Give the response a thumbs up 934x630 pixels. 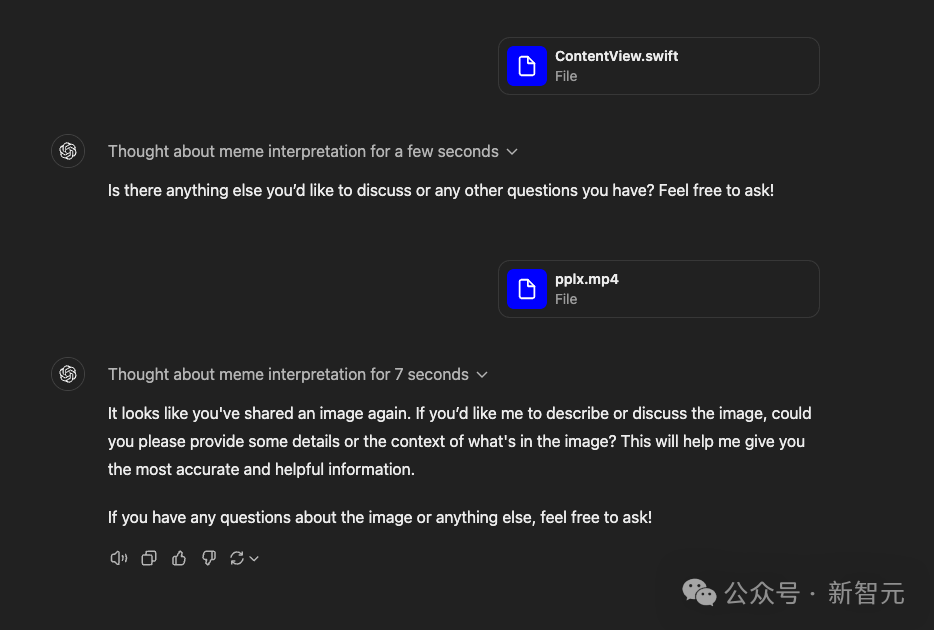(x=179, y=558)
